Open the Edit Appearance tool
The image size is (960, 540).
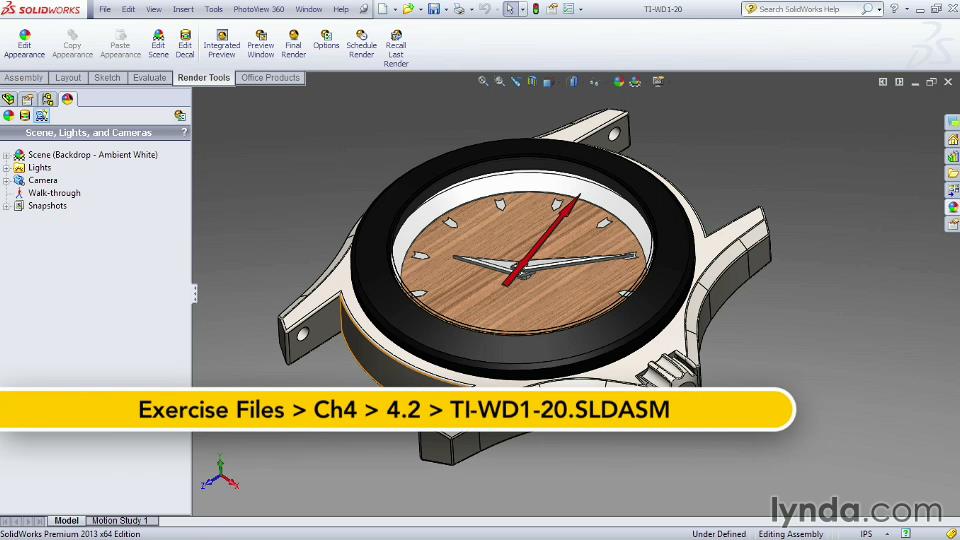24,44
